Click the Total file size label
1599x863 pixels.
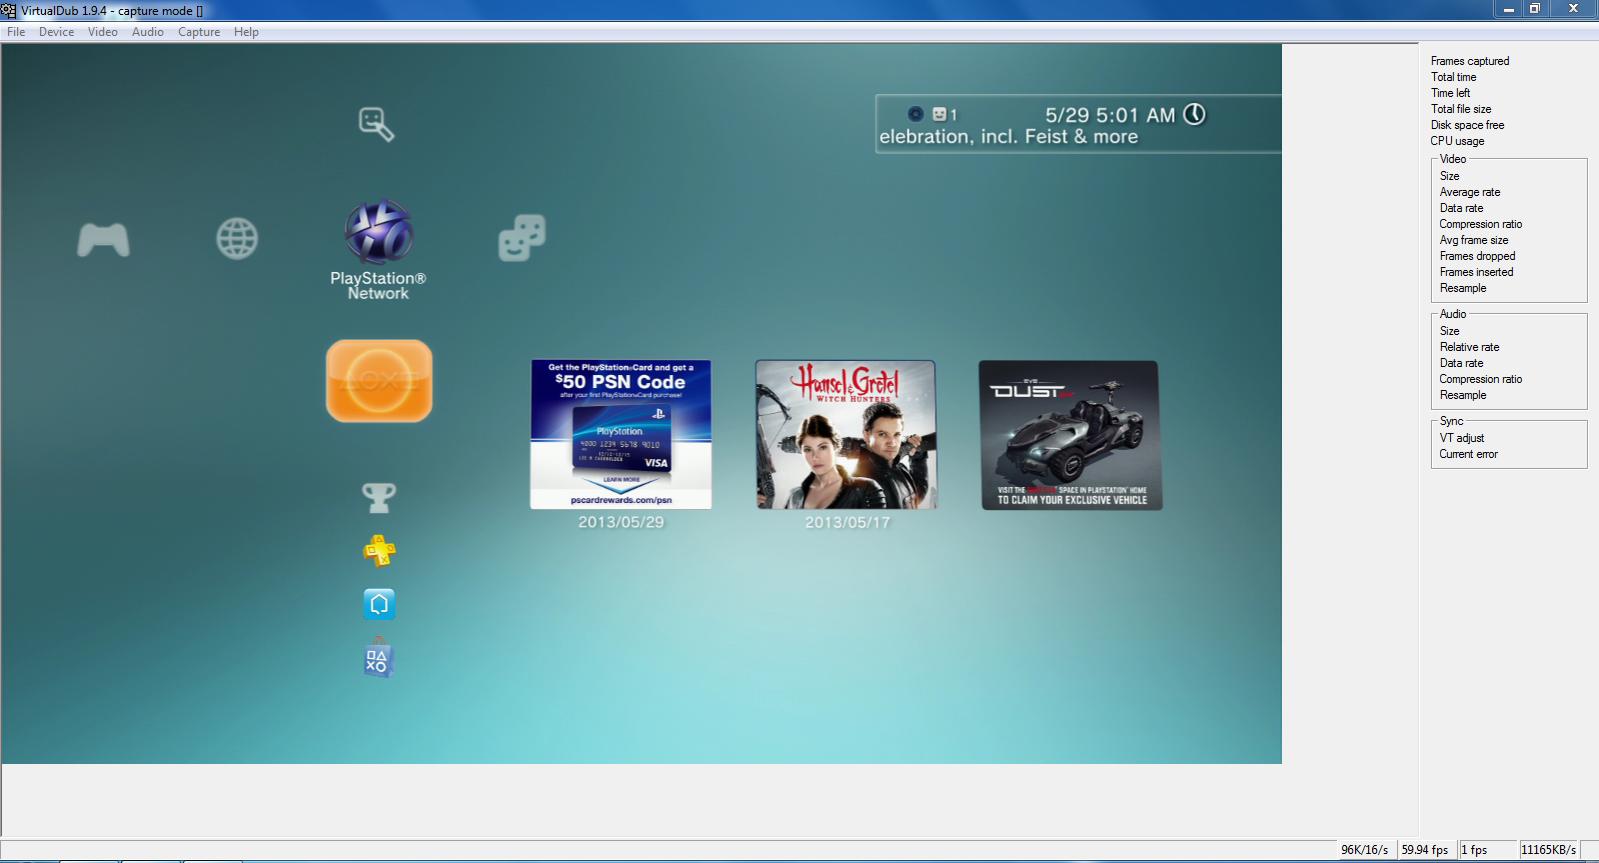1461,109
